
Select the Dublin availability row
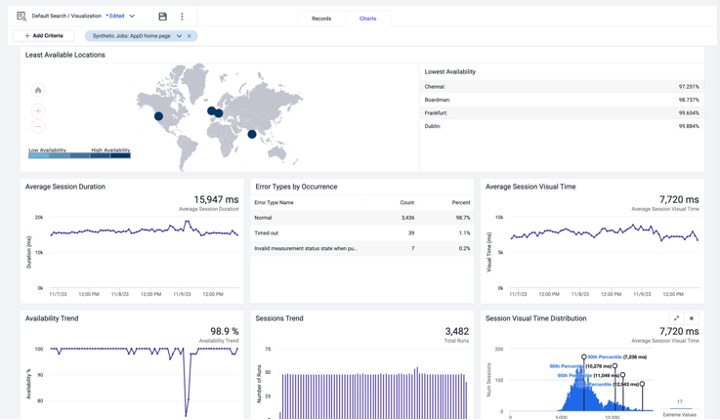[562, 126]
